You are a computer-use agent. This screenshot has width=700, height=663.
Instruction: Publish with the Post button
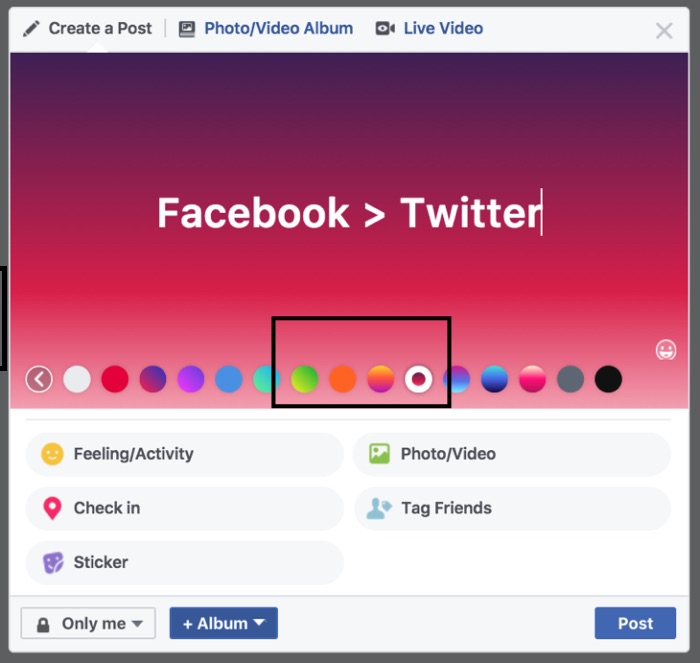pyautogui.click(x=635, y=623)
